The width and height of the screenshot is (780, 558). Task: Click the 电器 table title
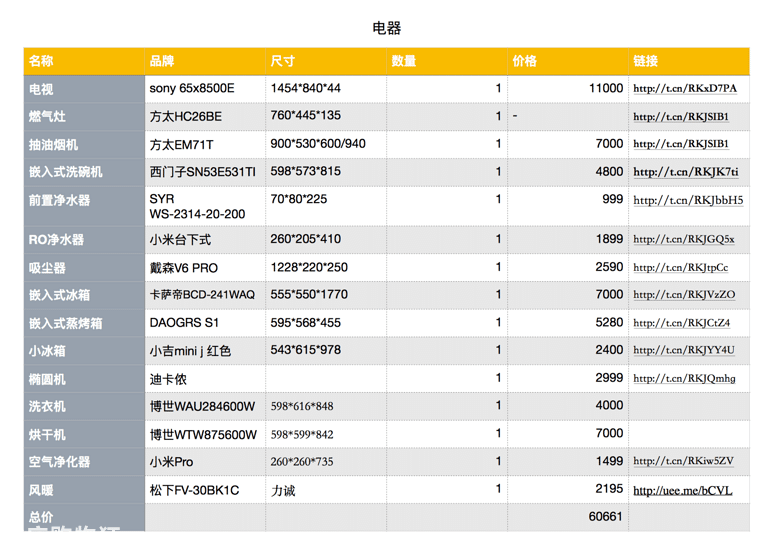coord(387,28)
